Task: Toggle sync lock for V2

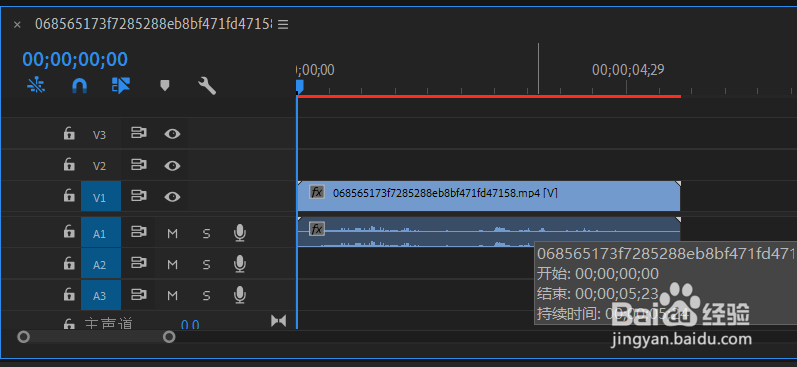Action: [x=138, y=165]
